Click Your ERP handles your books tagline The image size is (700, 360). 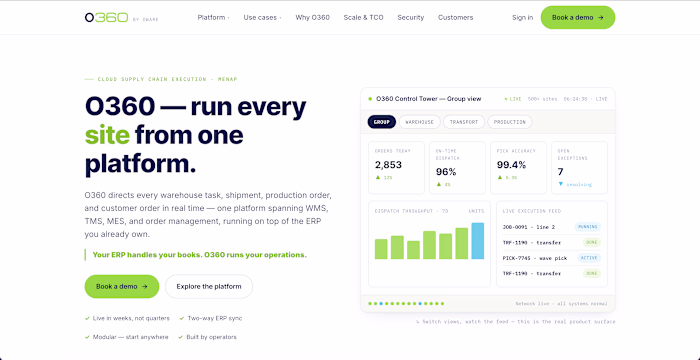(200, 255)
